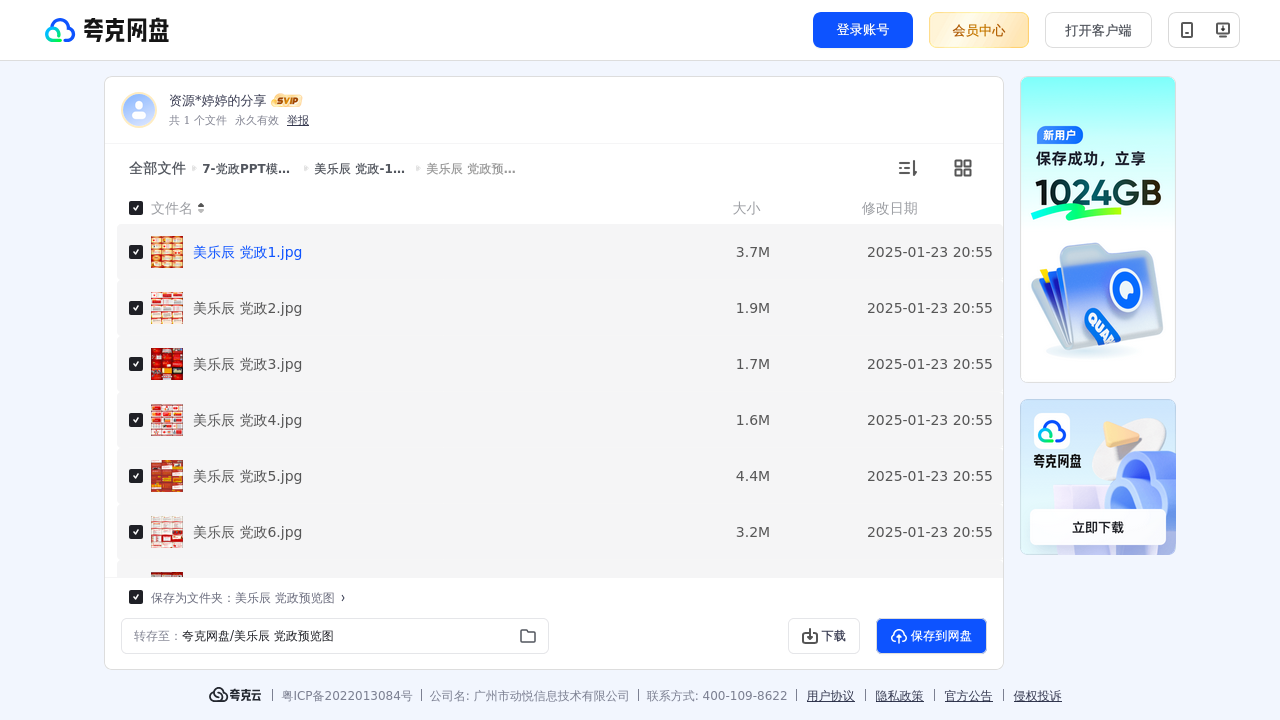Image resolution: width=1280 pixels, height=720 pixels.
Task: Open the folder picker icon in the save path field
Action: click(x=528, y=636)
